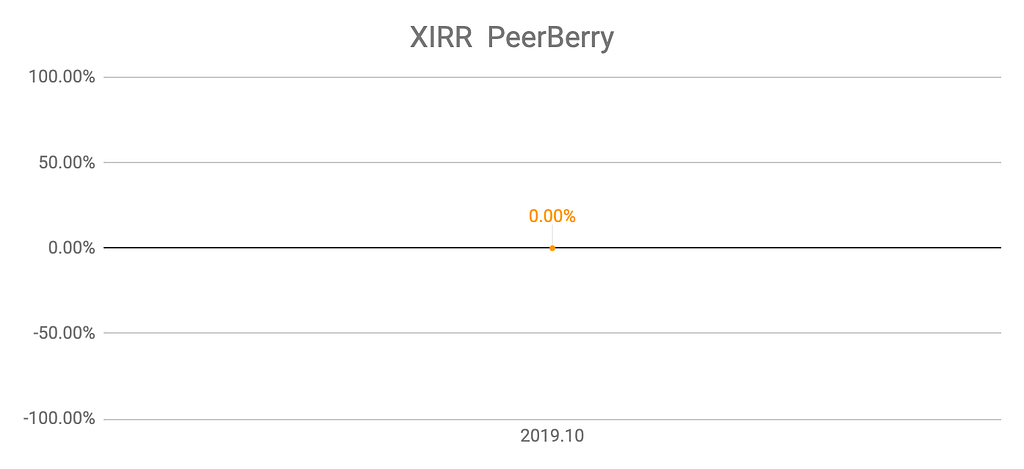The height and width of the screenshot is (469, 1024).
Task: Select the orange 0.00% data label
Action: tap(552, 216)
